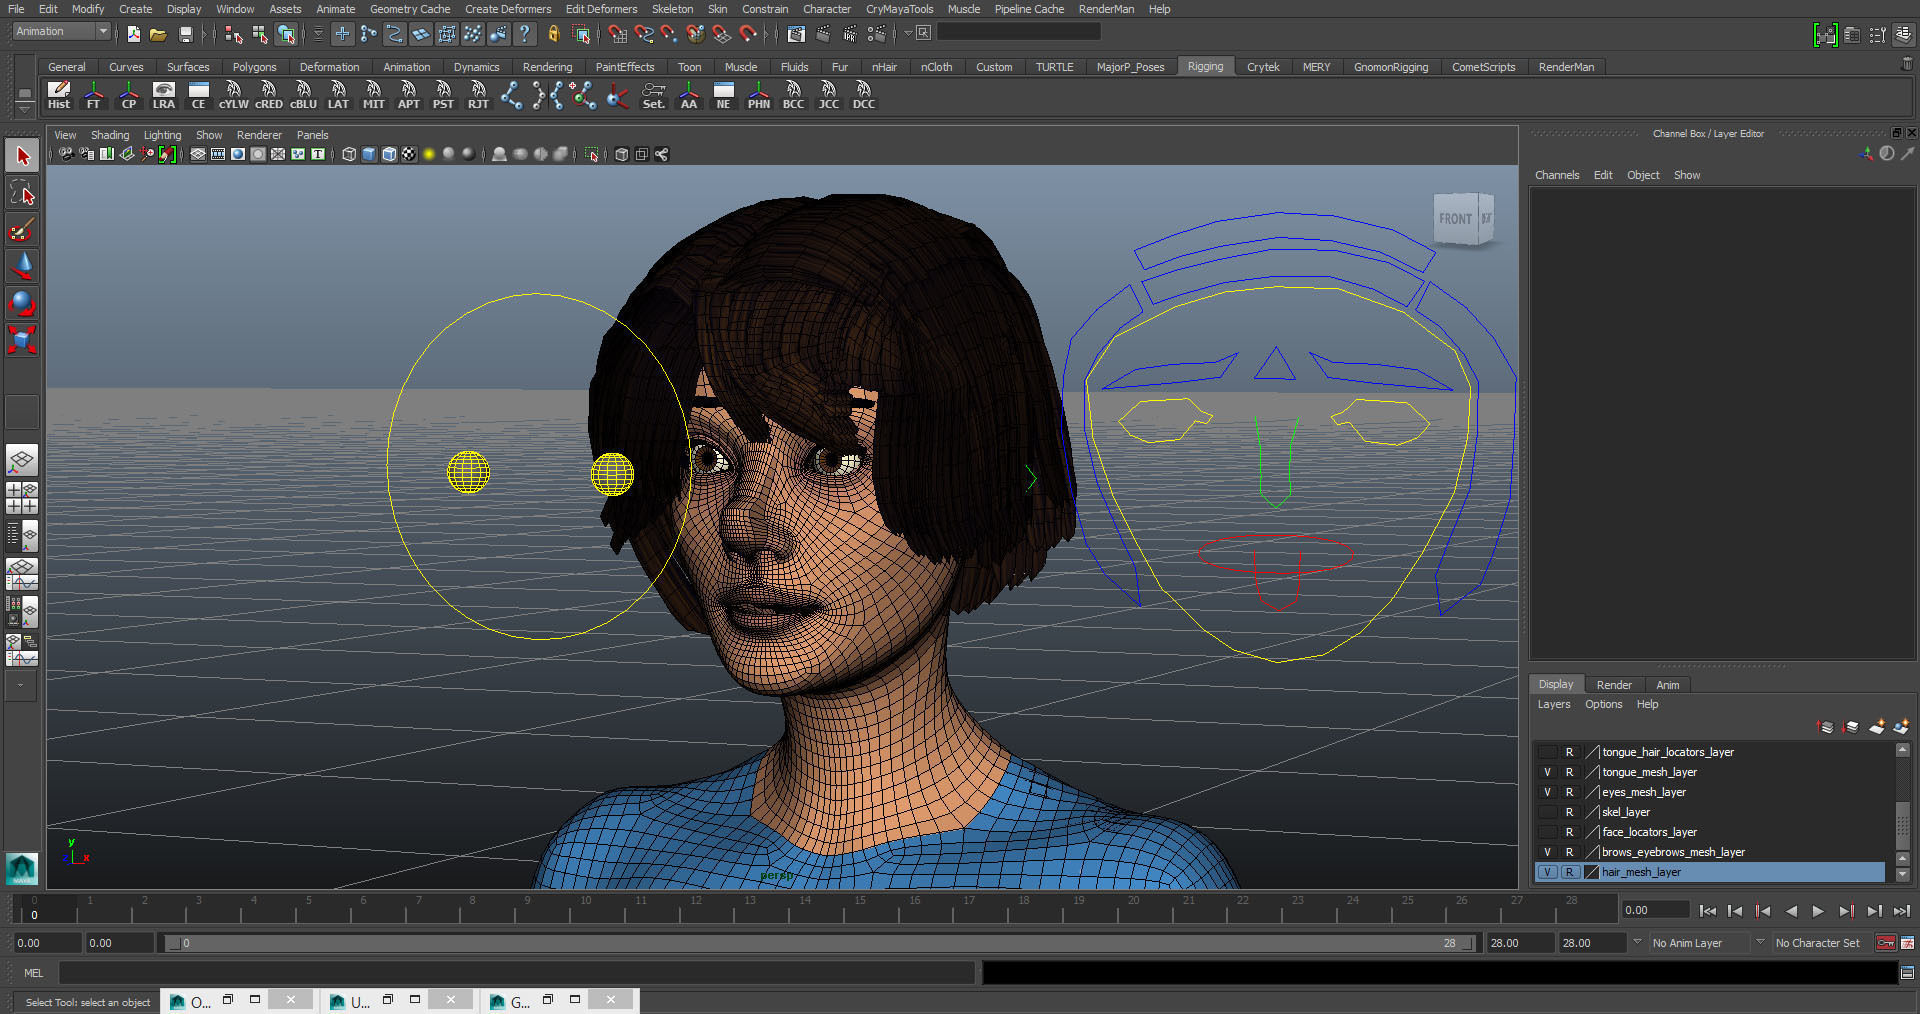
Task: Activate the Lasso select tool
Action: click(x=22, y=193)
